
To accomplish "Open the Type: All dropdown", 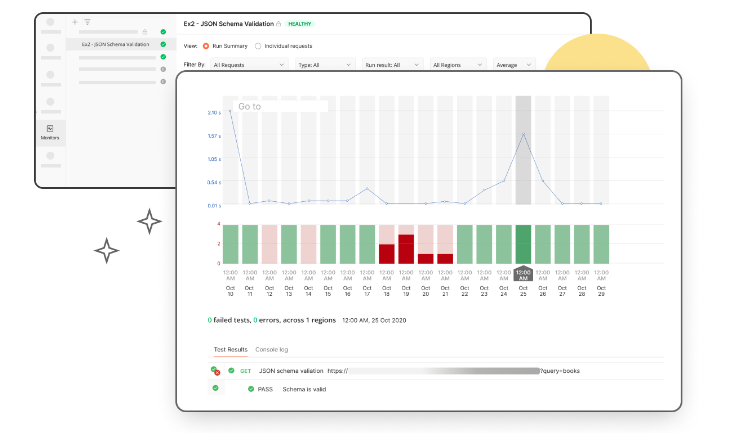I will [324, 65].
